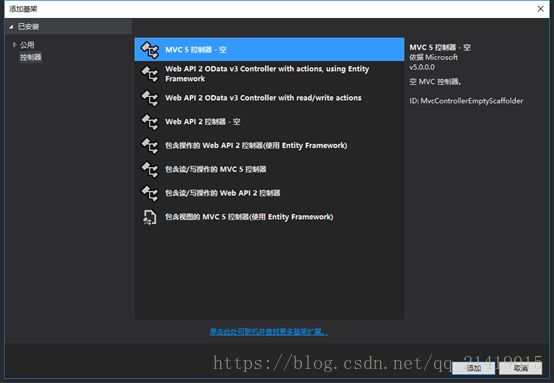554x383 pixels.
Task: Choose 包含操作的 Web API 2 控制器(使用 Entity Framework)
Action: (x=269, y=146)
